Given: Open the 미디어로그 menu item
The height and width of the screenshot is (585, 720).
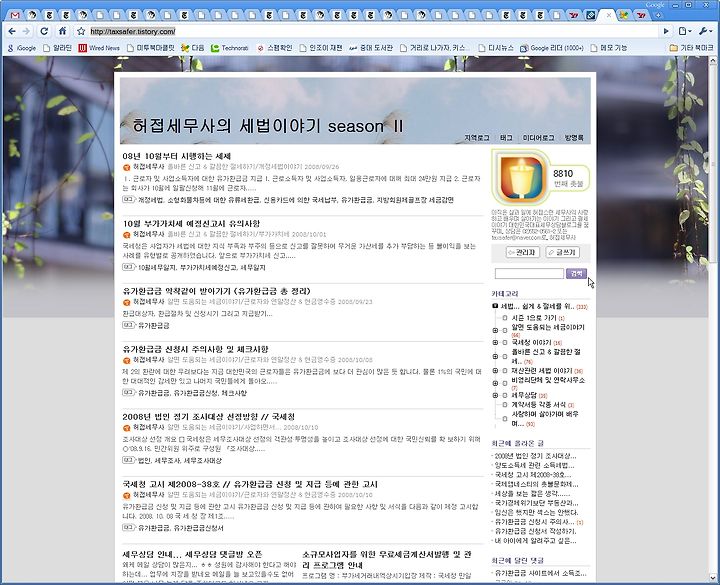Looking at the screenshot, I should [538, 138].
